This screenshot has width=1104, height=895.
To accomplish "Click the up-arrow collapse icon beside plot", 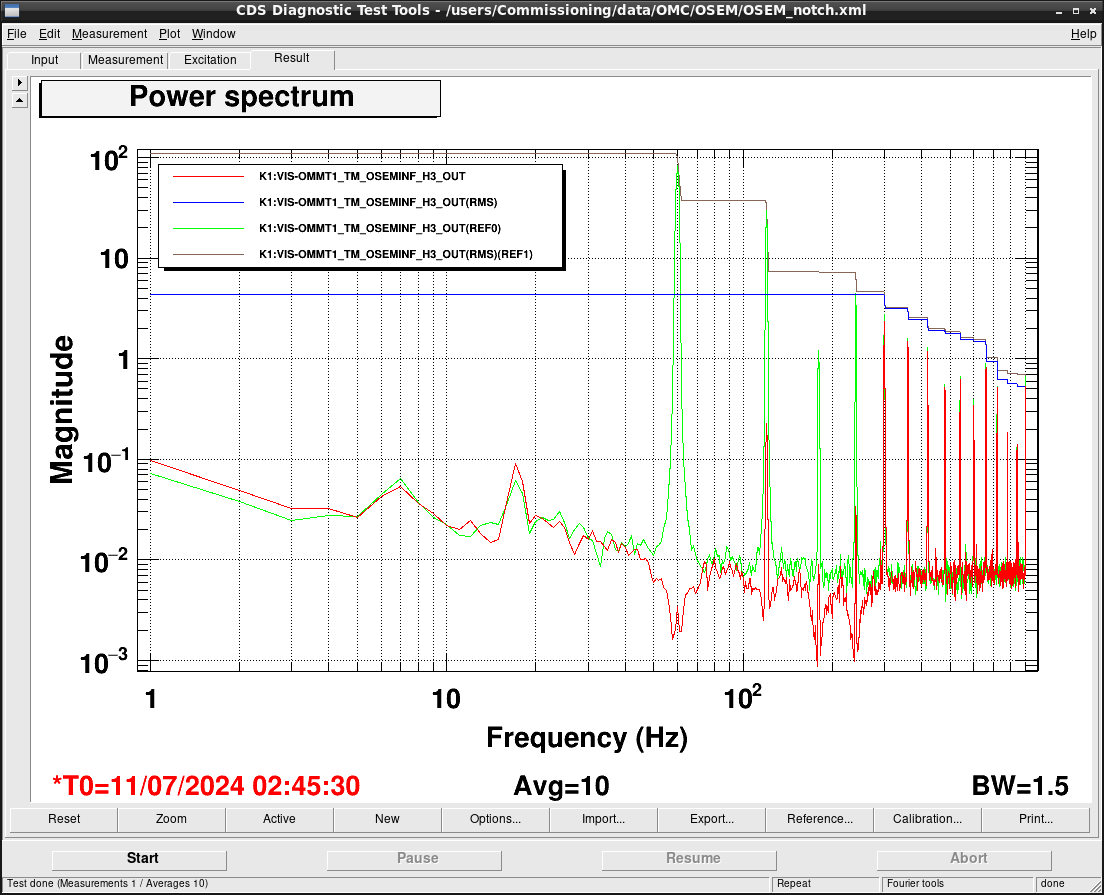I will 20,101.
